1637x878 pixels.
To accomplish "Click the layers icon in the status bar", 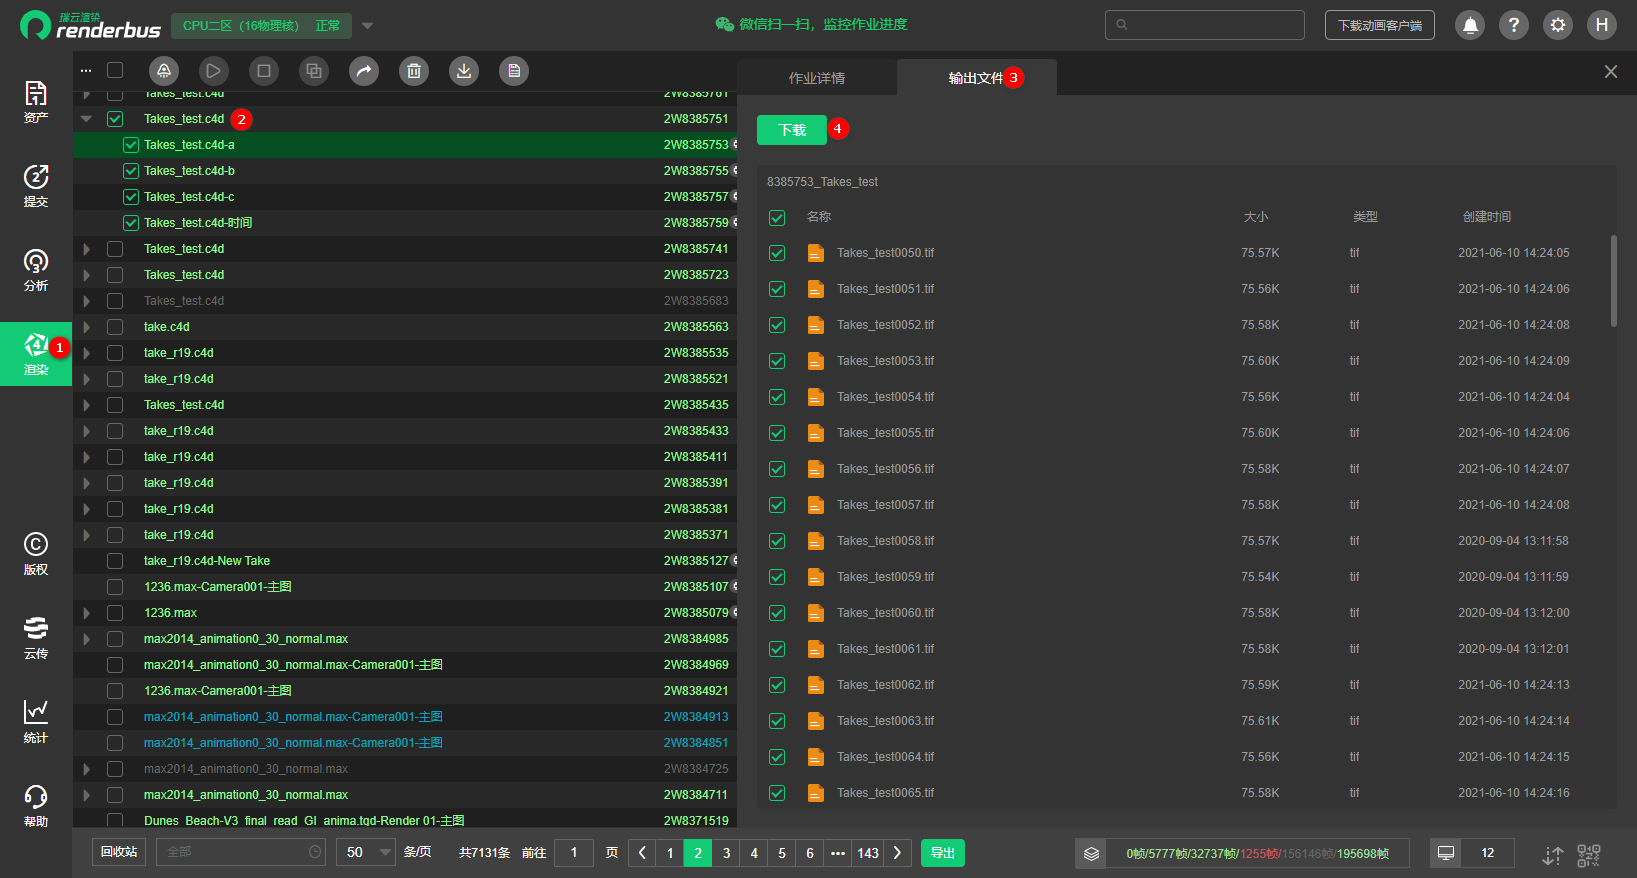I will pyautogui.click(x=1092, y=853).
